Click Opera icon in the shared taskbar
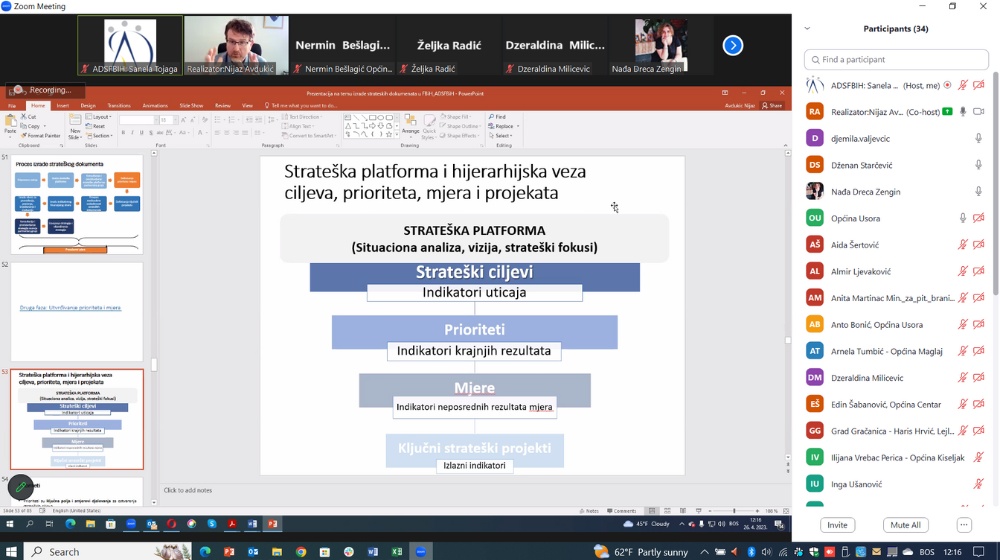The width and height of the screenshot is (1000, 560). click(x=171, y=524)
